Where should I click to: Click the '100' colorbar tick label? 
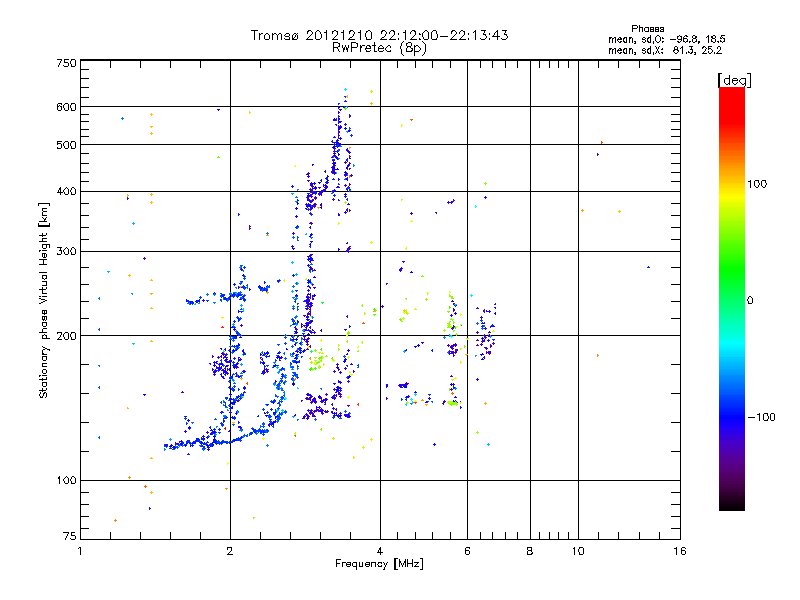tap(757, 184)
